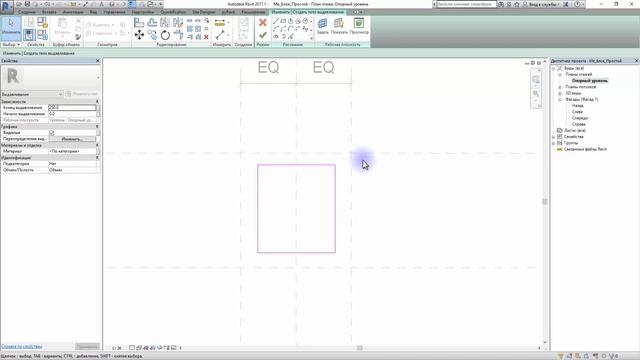Image resolution: width=640 pixels, height=360 pixels.
Task: Activate the Copy tool
Action: point(152,35)
